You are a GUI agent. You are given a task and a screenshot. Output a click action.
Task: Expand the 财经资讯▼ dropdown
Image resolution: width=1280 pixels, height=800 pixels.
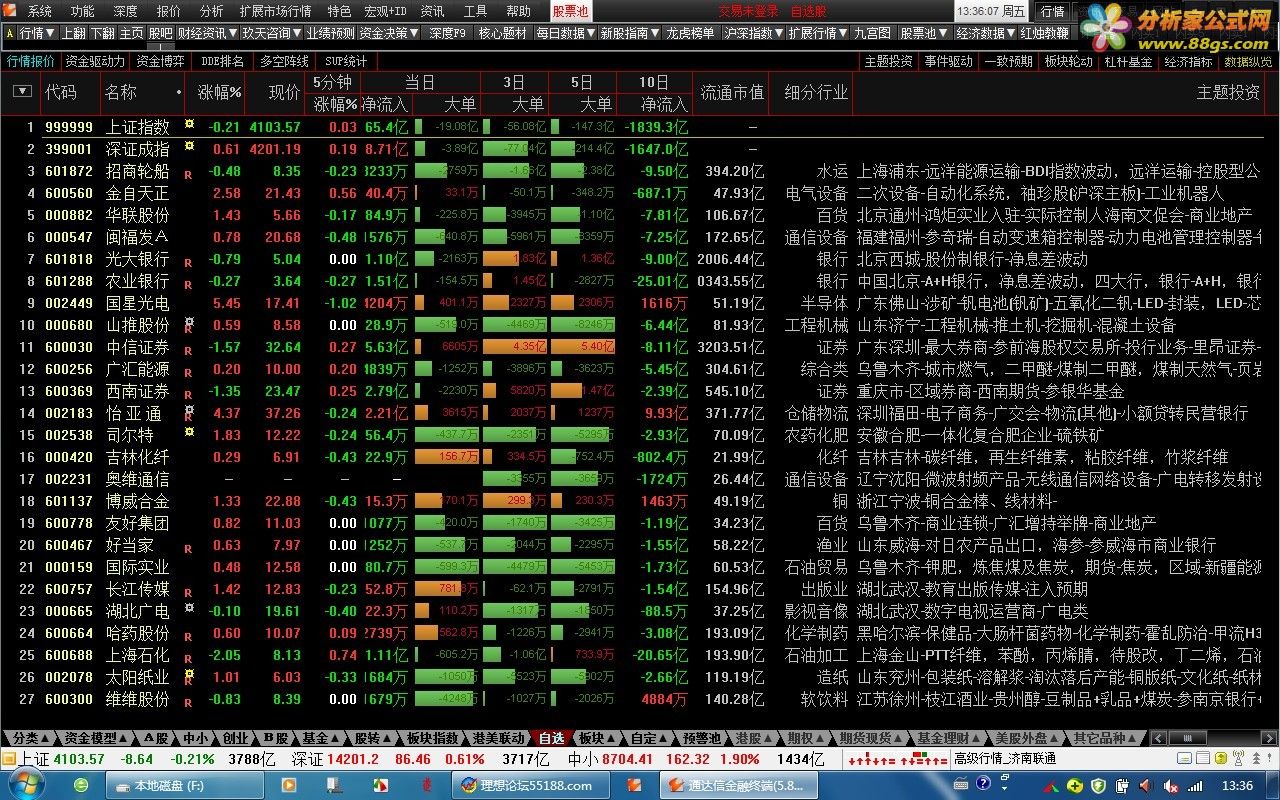tap(207, 33)
